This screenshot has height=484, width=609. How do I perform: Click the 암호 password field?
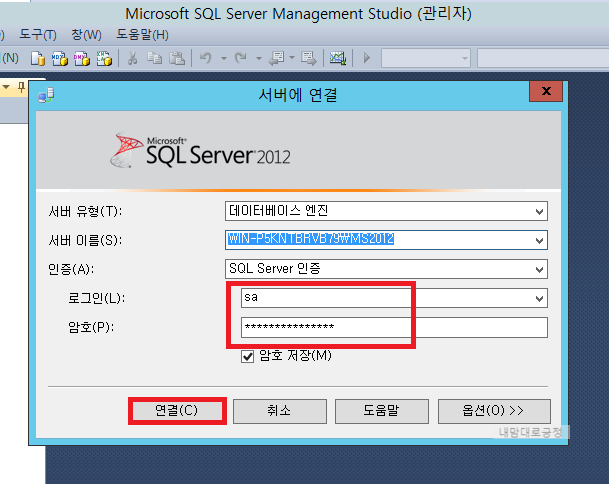click(x=394, y=327)
